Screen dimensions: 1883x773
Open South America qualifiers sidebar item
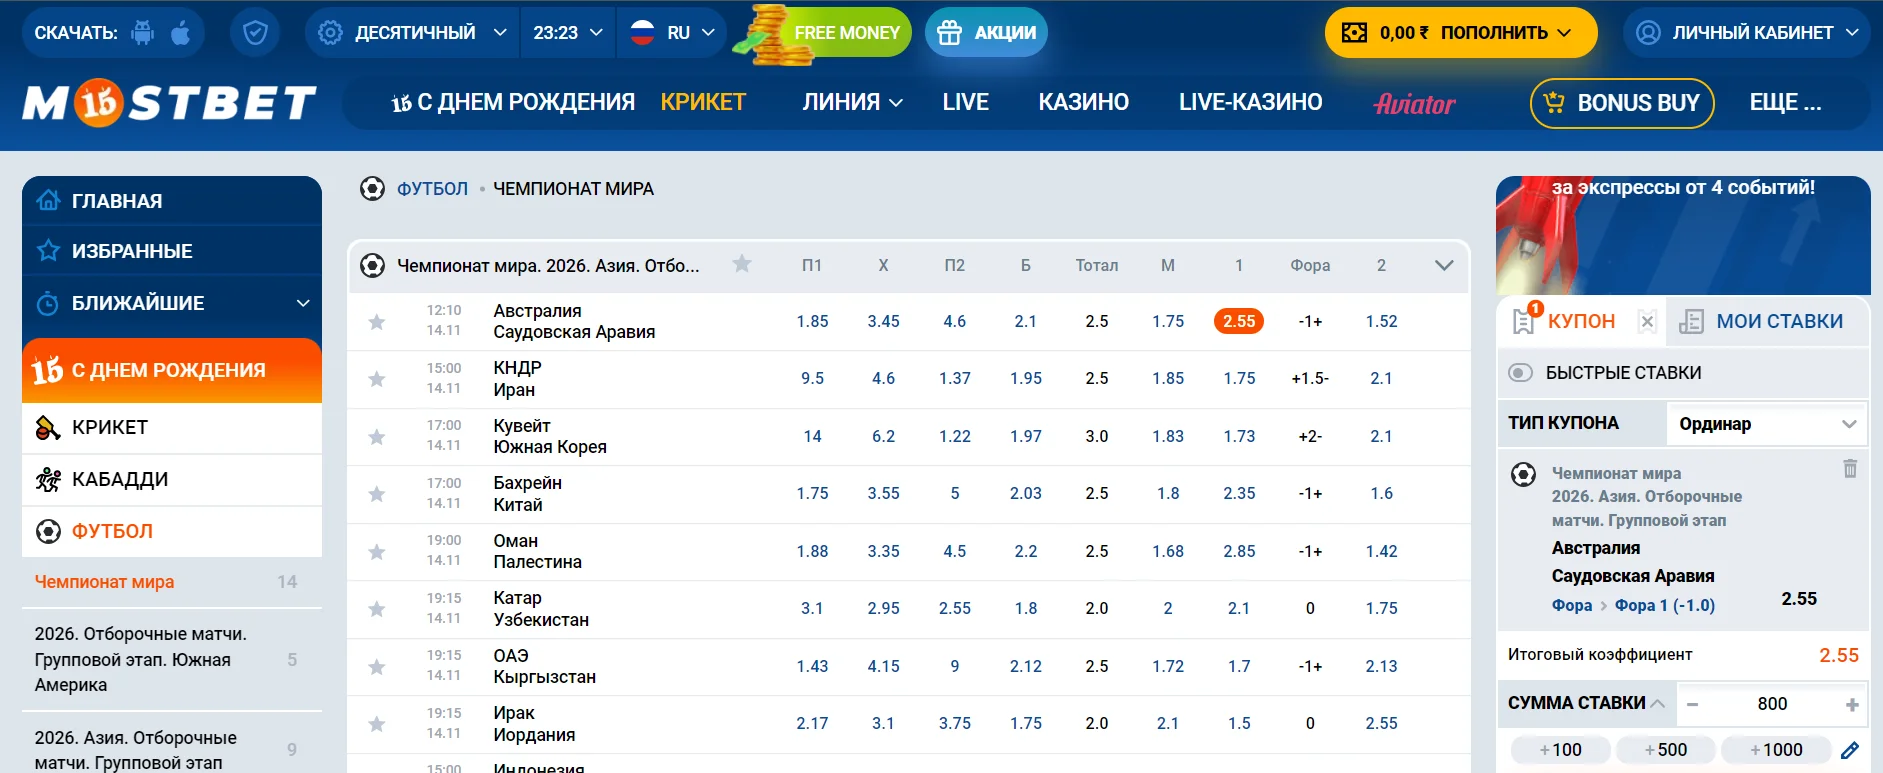click(172, 660)
